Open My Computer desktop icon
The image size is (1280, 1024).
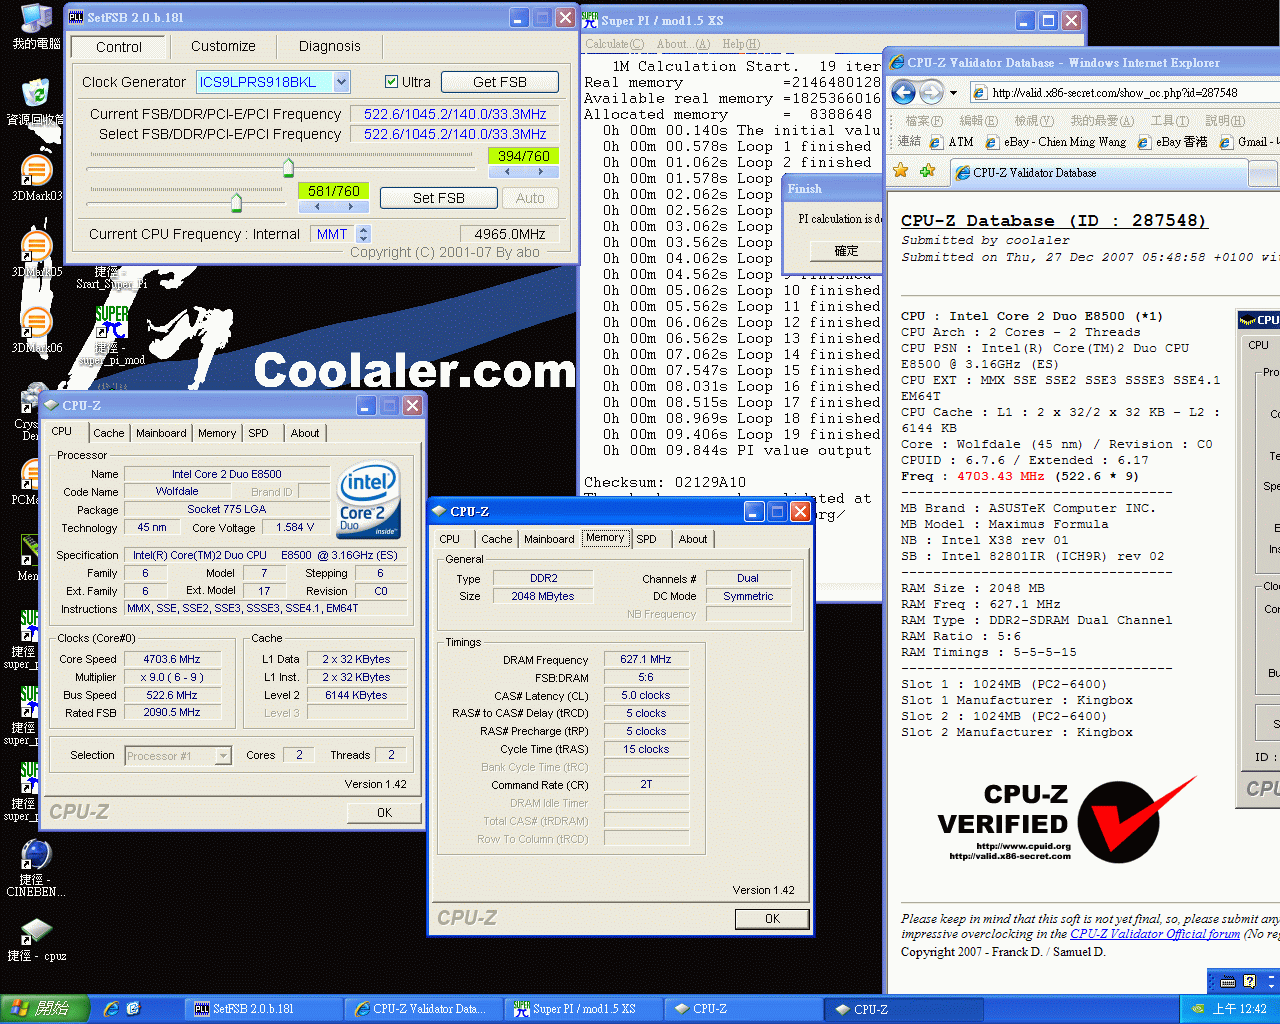pyautogui.click(x=36, y=25)
